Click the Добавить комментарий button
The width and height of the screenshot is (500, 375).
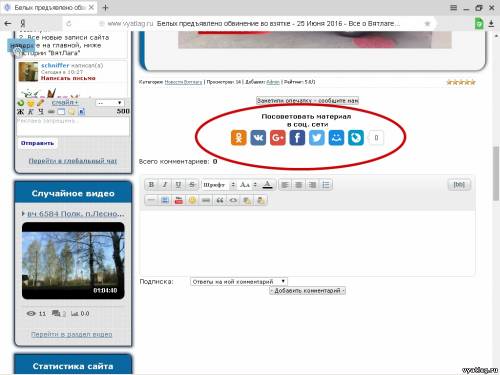pyautogui.click(x=307, y=291)
